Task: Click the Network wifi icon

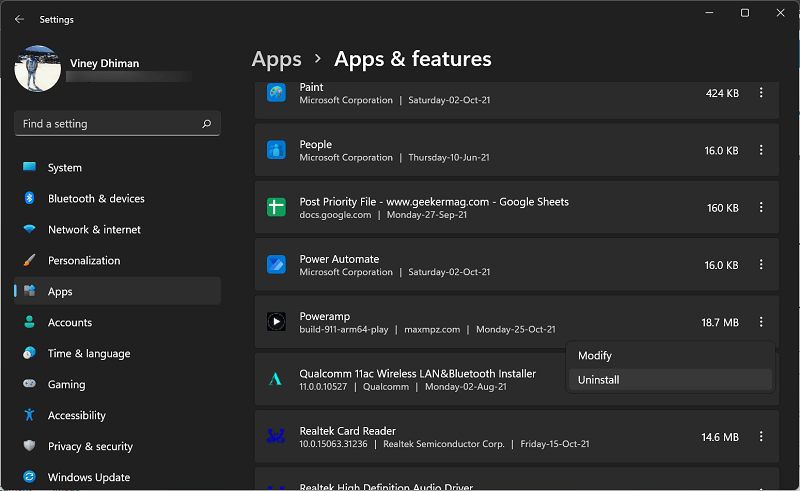Action: coord(30,229)
